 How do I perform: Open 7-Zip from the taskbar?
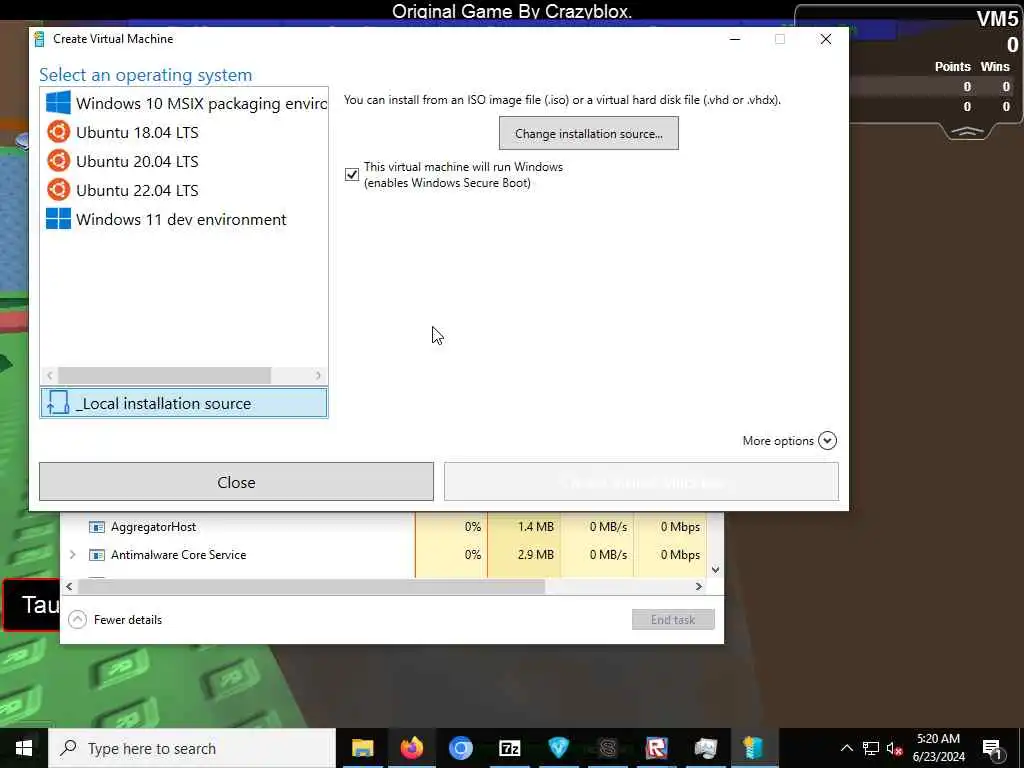tap(509, 748)
